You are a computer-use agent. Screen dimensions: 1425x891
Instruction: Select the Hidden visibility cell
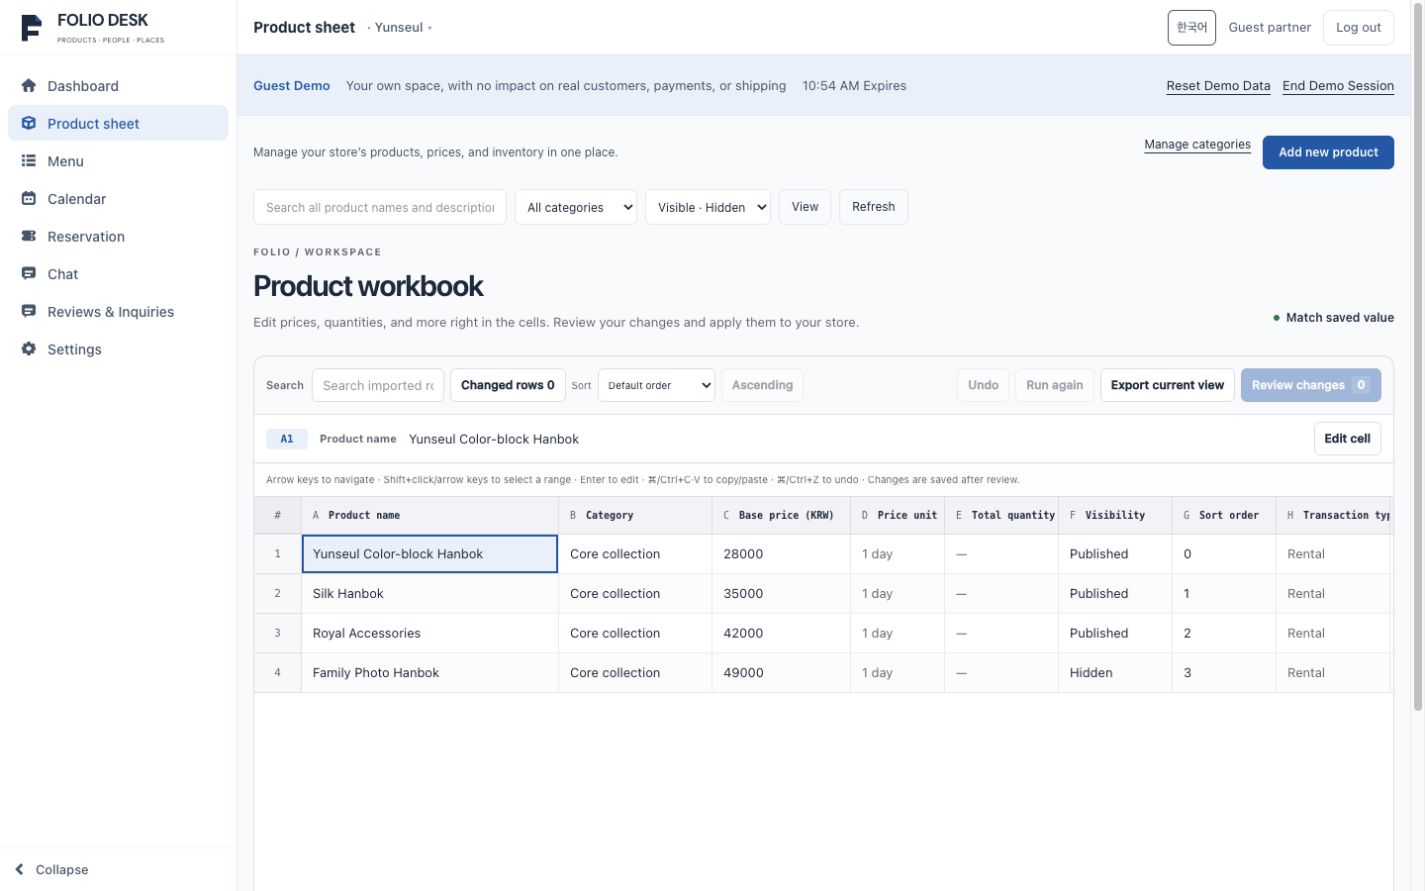(1115, 673)
